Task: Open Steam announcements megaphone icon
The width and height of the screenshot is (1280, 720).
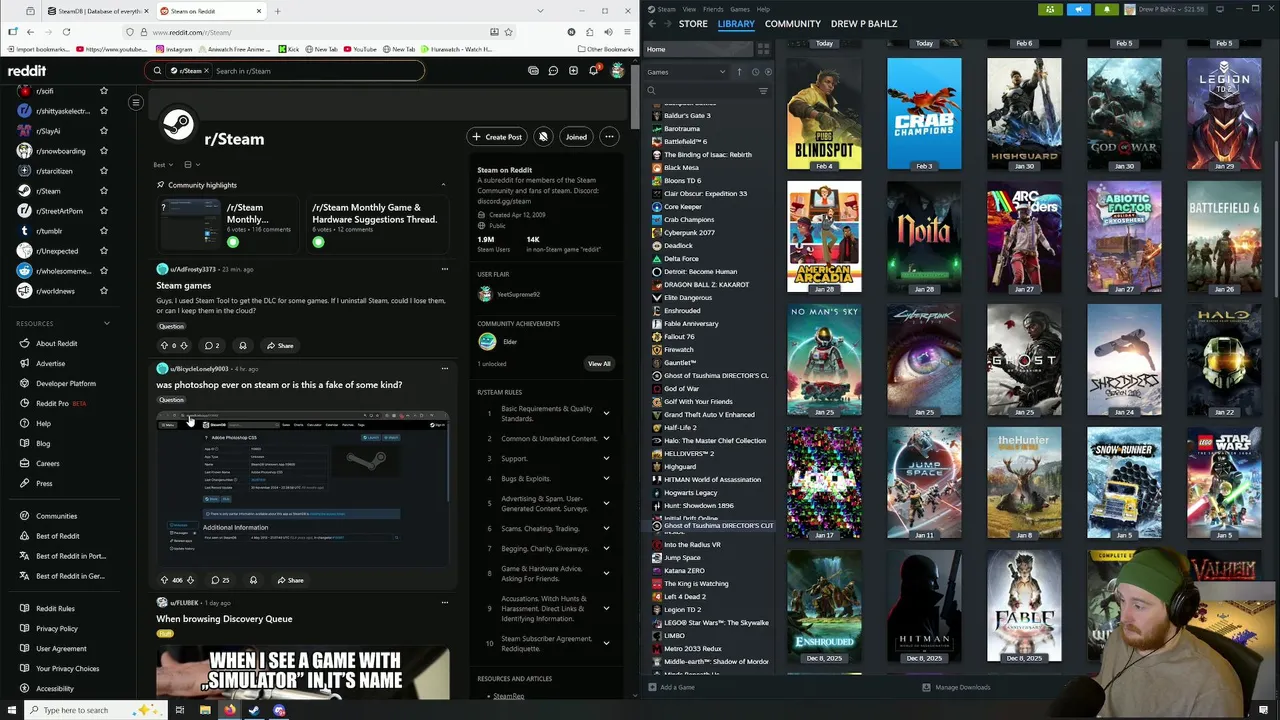Action: (x=1078, y=9)
